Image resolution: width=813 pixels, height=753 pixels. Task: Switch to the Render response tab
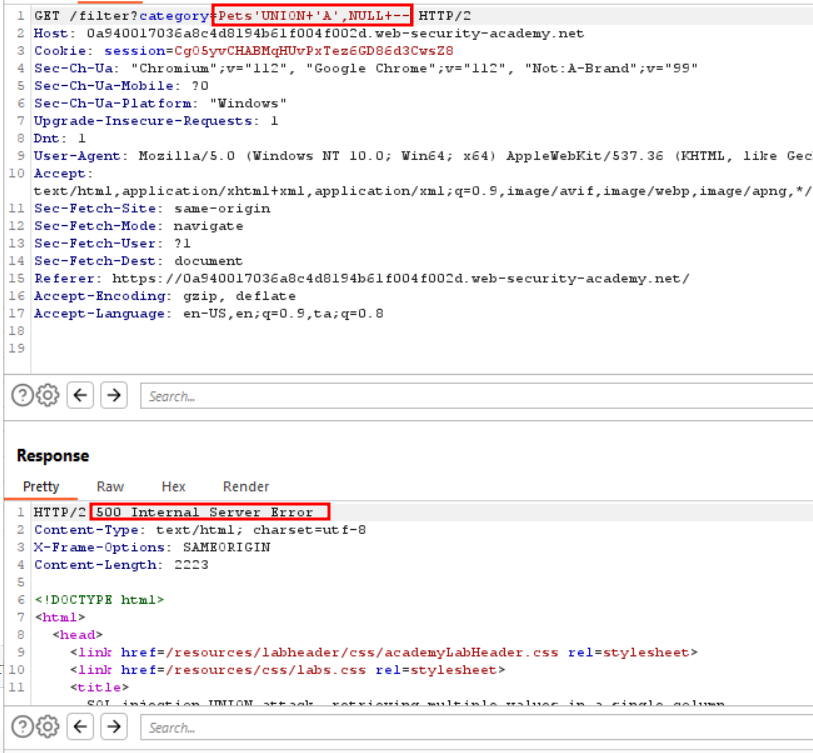[246, 486]
